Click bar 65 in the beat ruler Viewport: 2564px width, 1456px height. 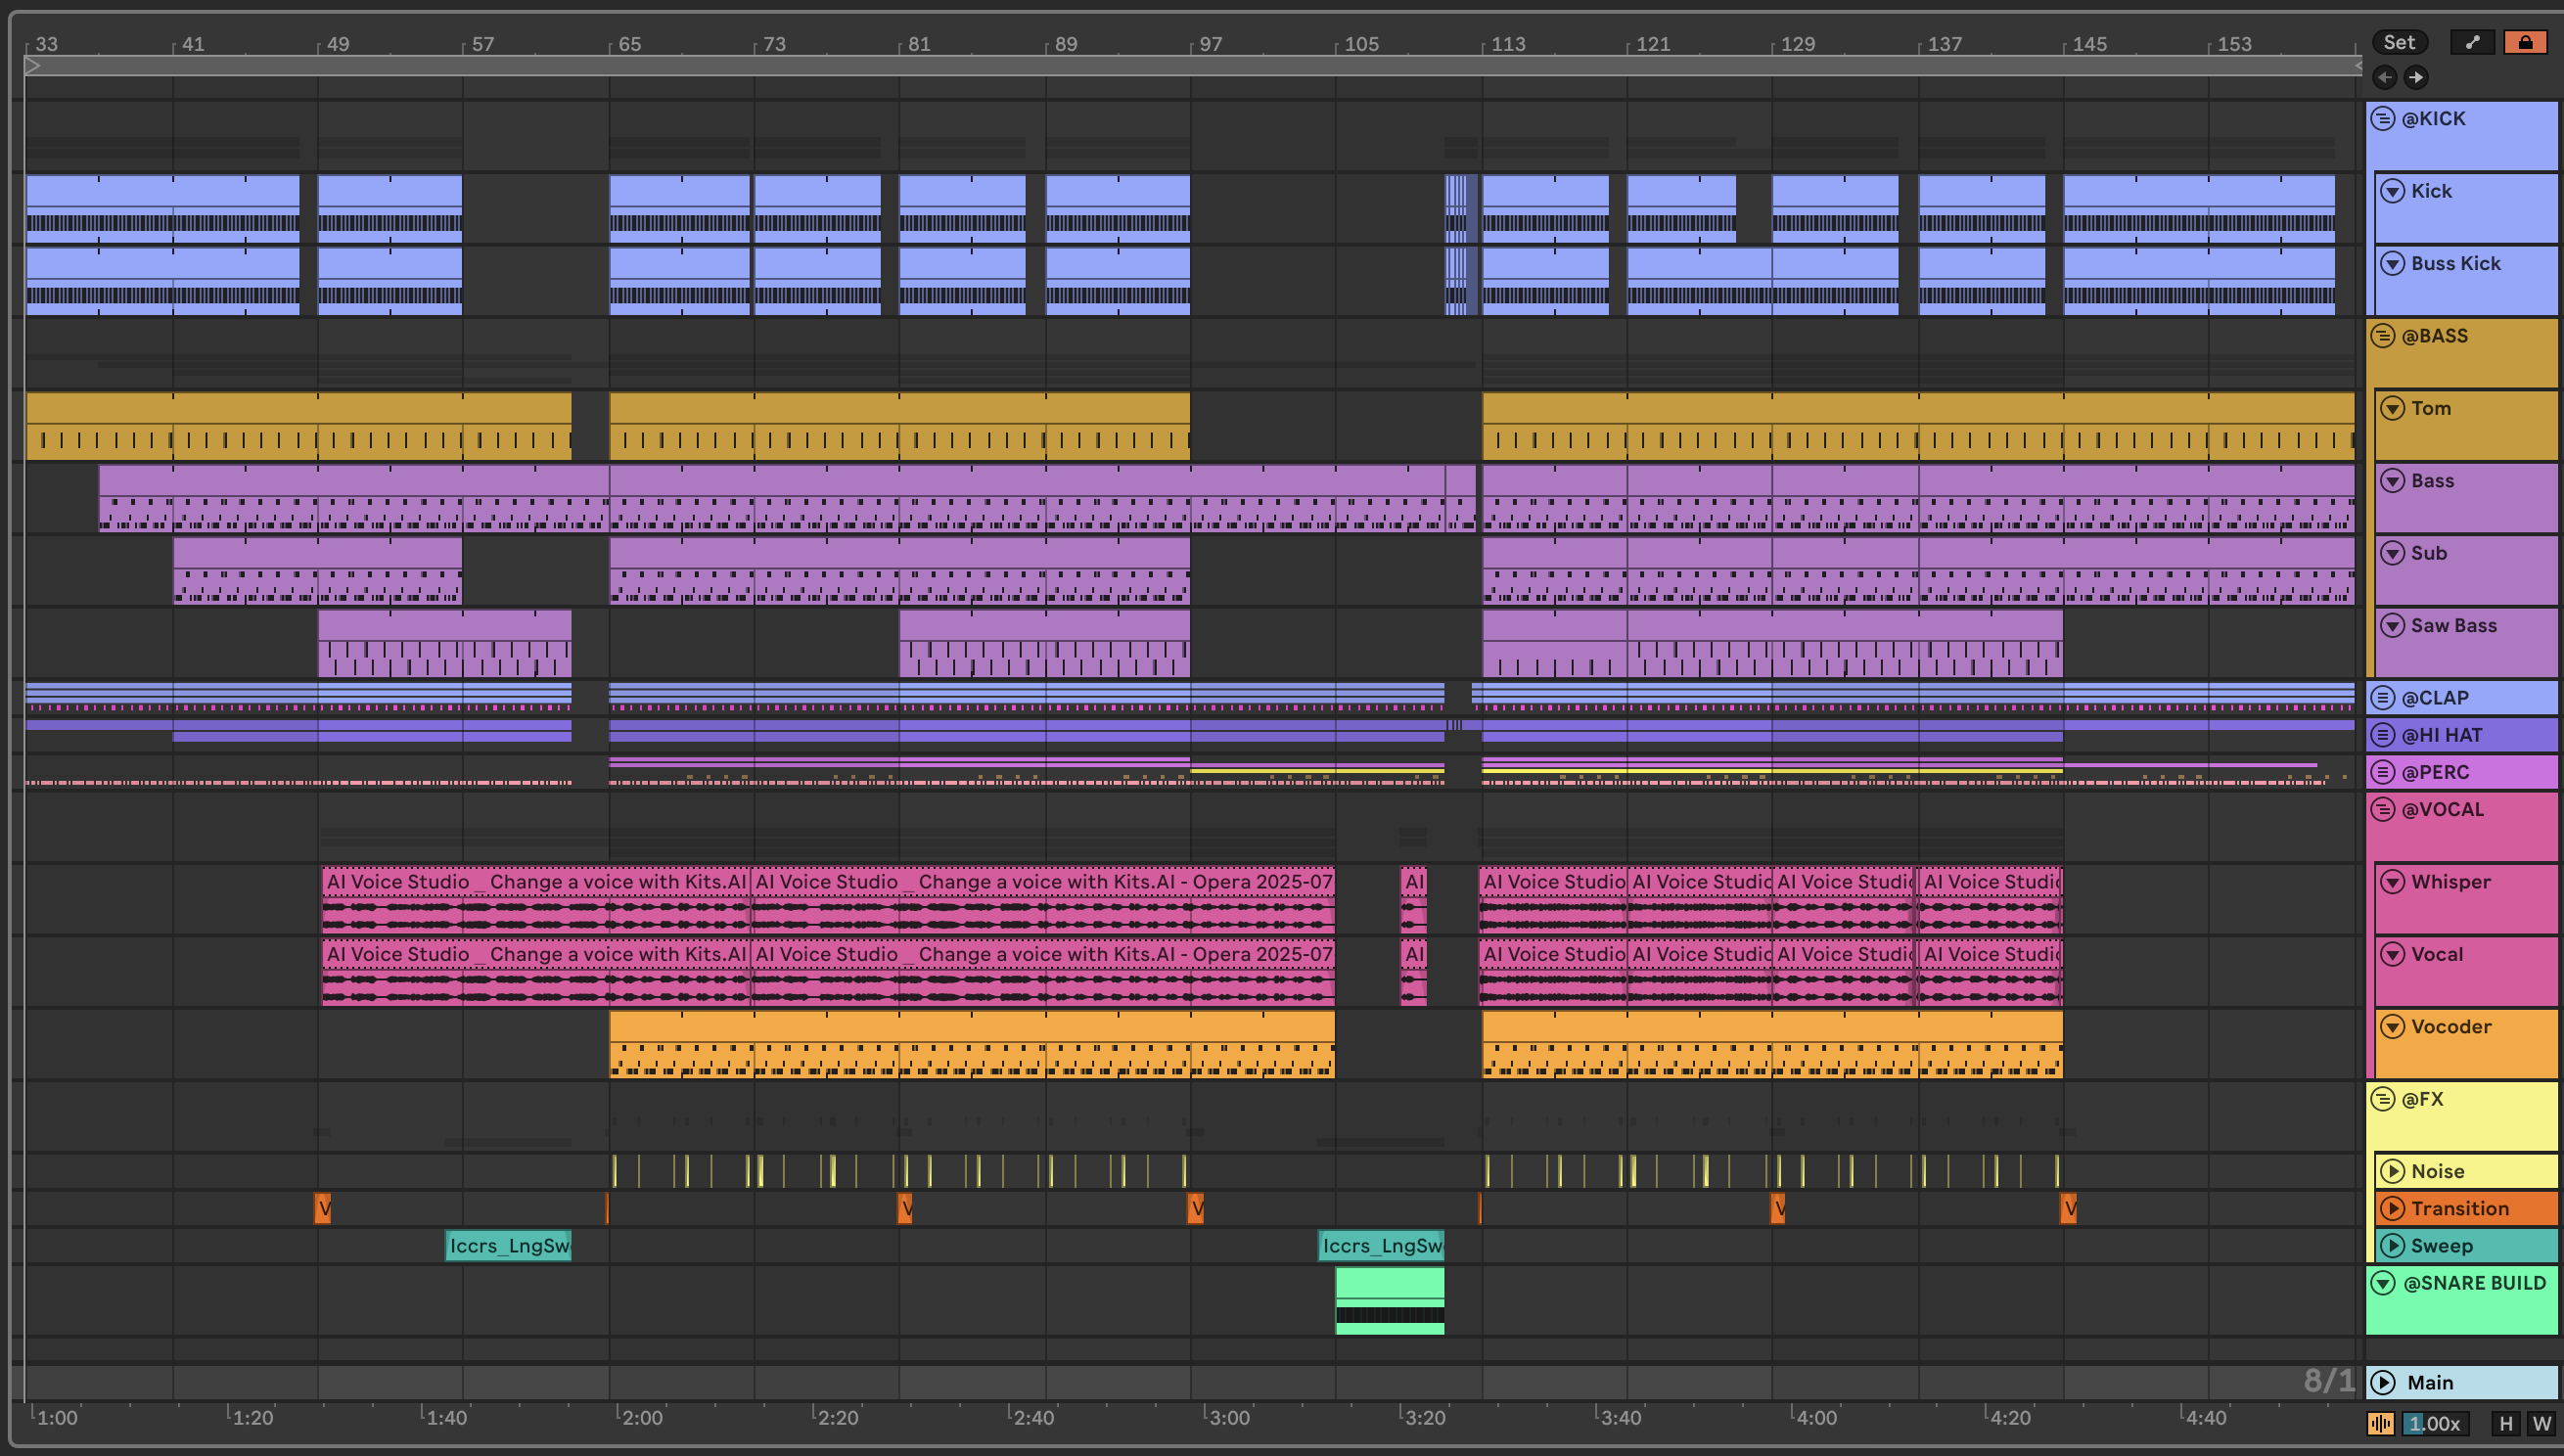[x=629, y=44]
